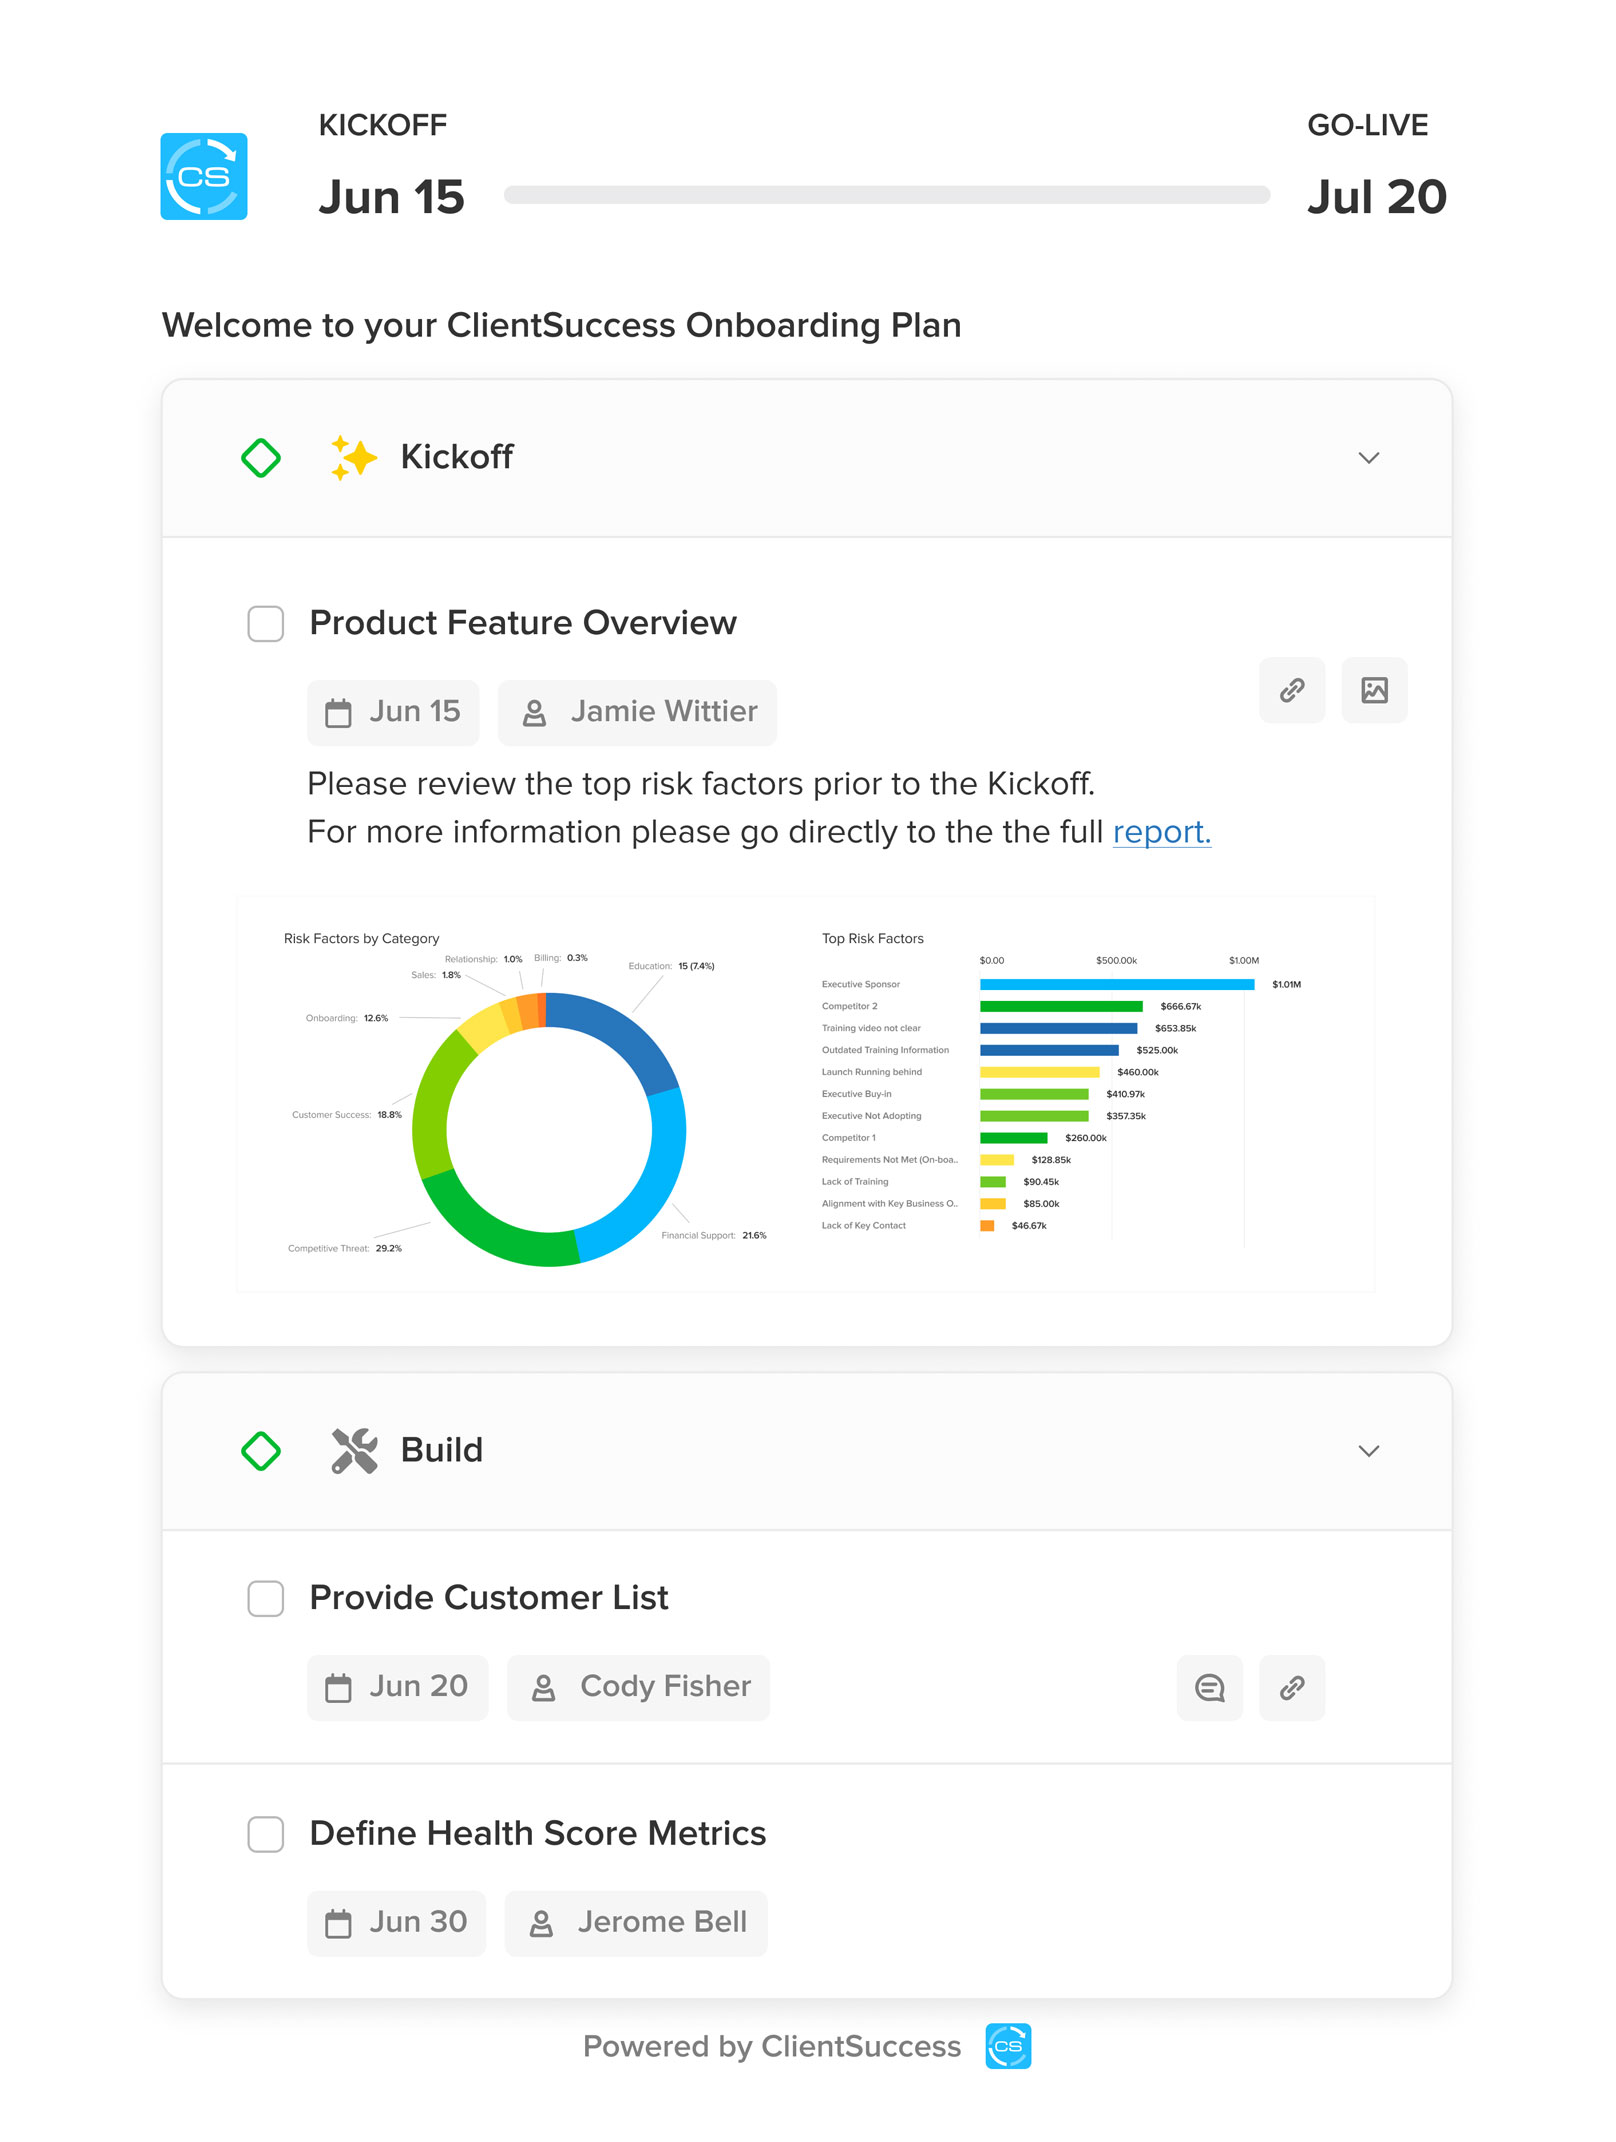Open the link attachment on Product Feature Overview
Image resolution: width=1616 pixels, height=2142 pixels.
point(1291,690)
